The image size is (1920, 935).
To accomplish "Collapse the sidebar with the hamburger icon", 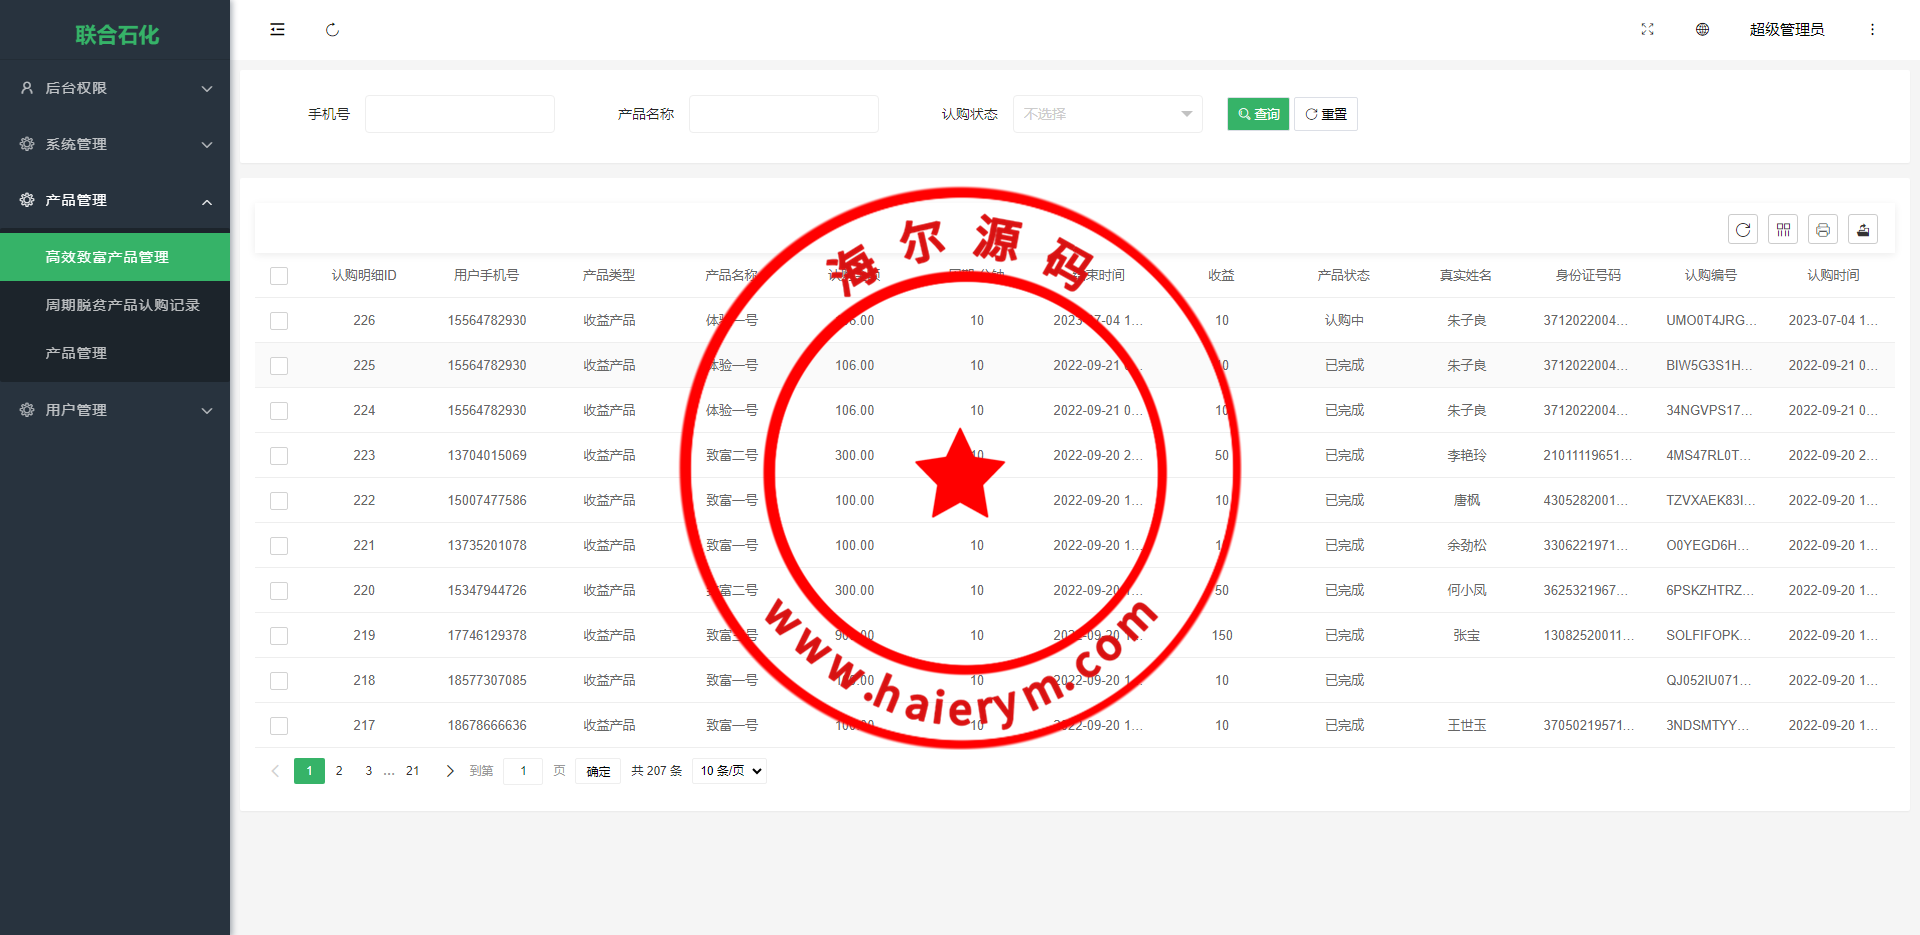I will (277, 29).
